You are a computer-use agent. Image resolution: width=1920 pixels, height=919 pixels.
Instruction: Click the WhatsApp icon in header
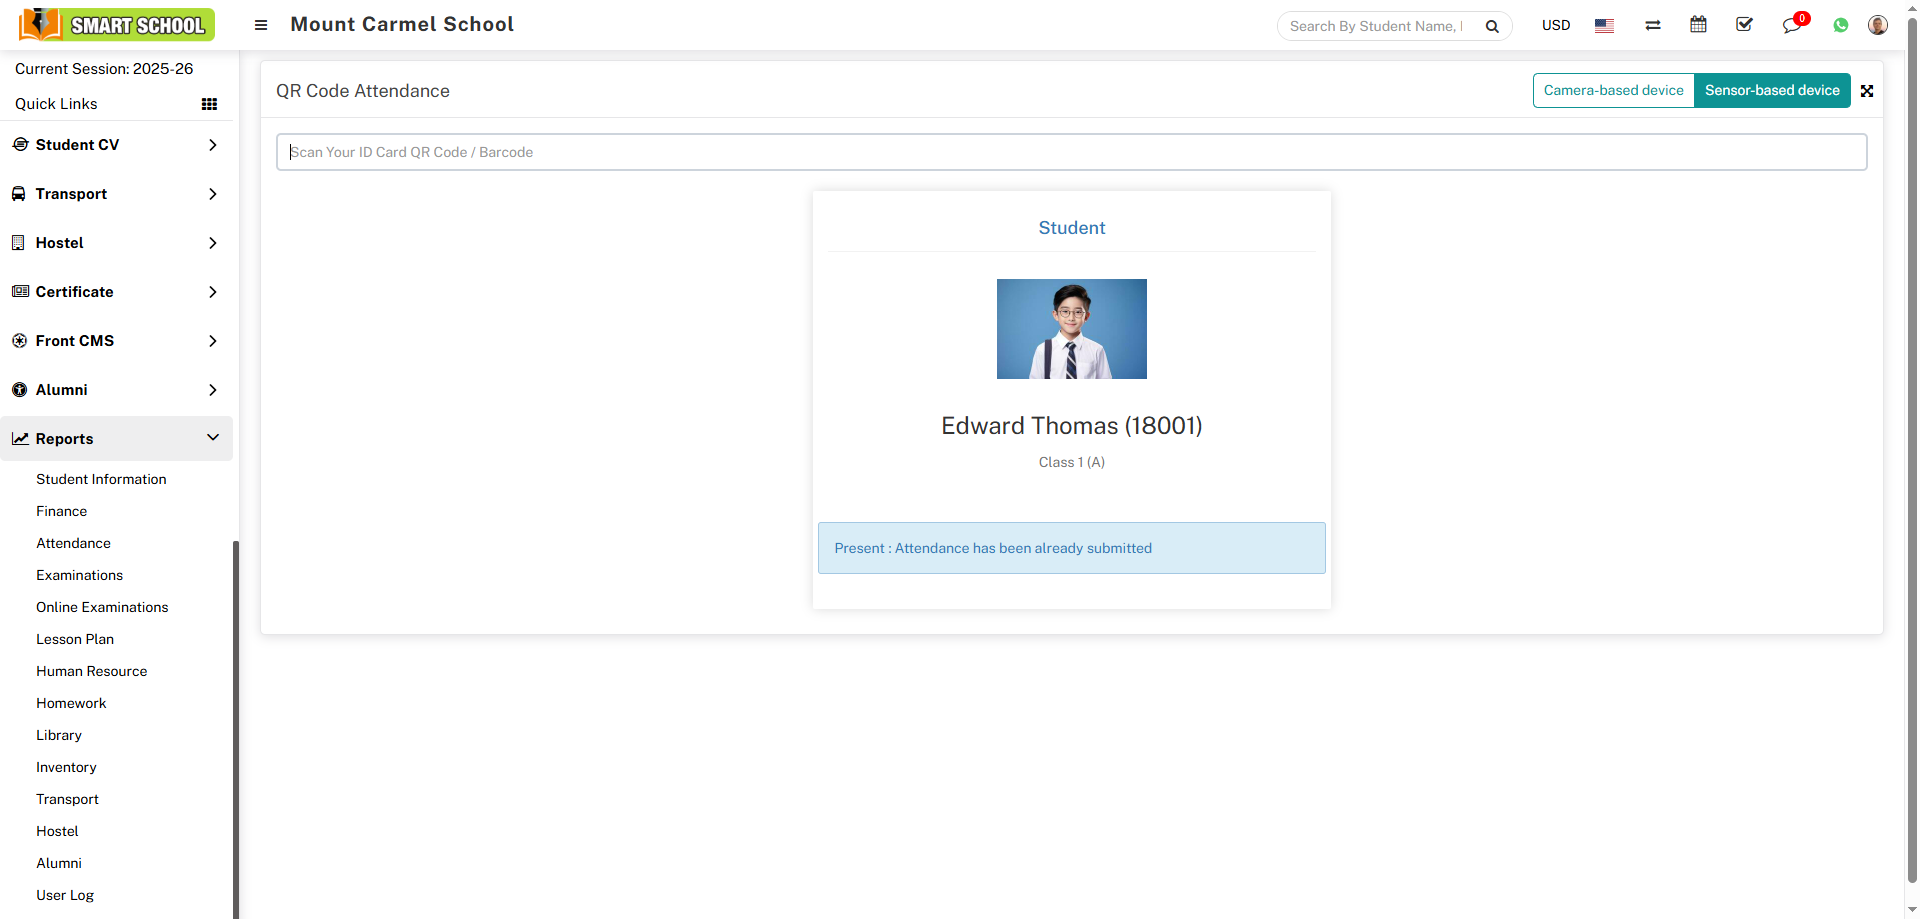point(1841,25)
